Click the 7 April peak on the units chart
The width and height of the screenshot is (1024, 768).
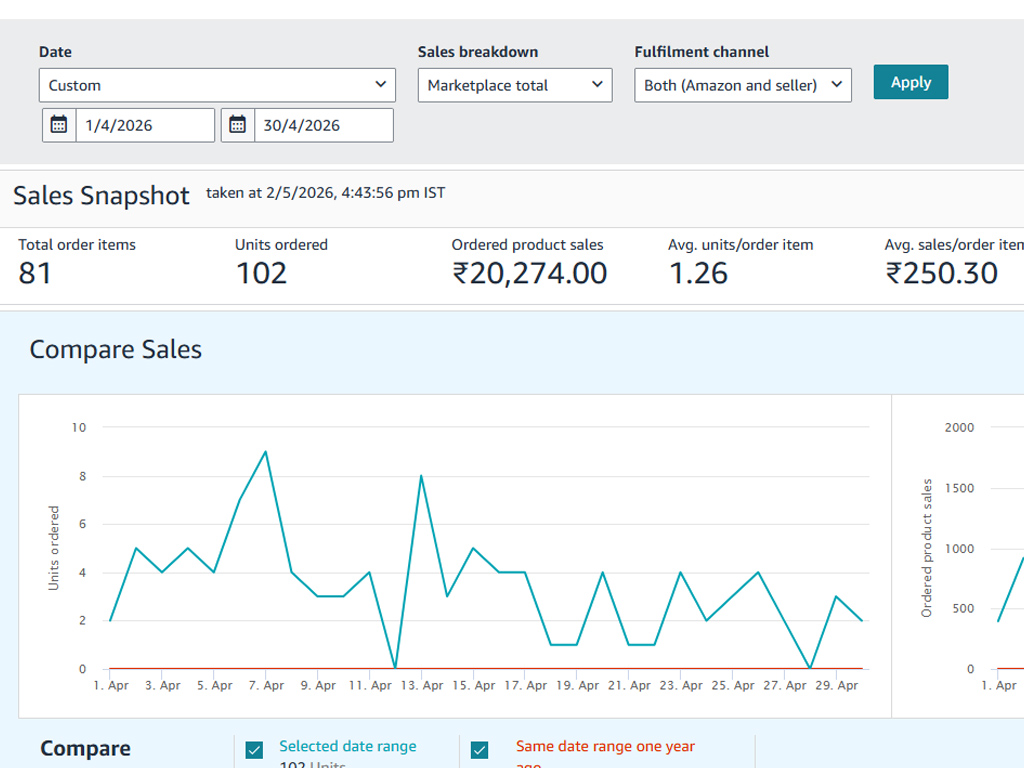(265, 451)
